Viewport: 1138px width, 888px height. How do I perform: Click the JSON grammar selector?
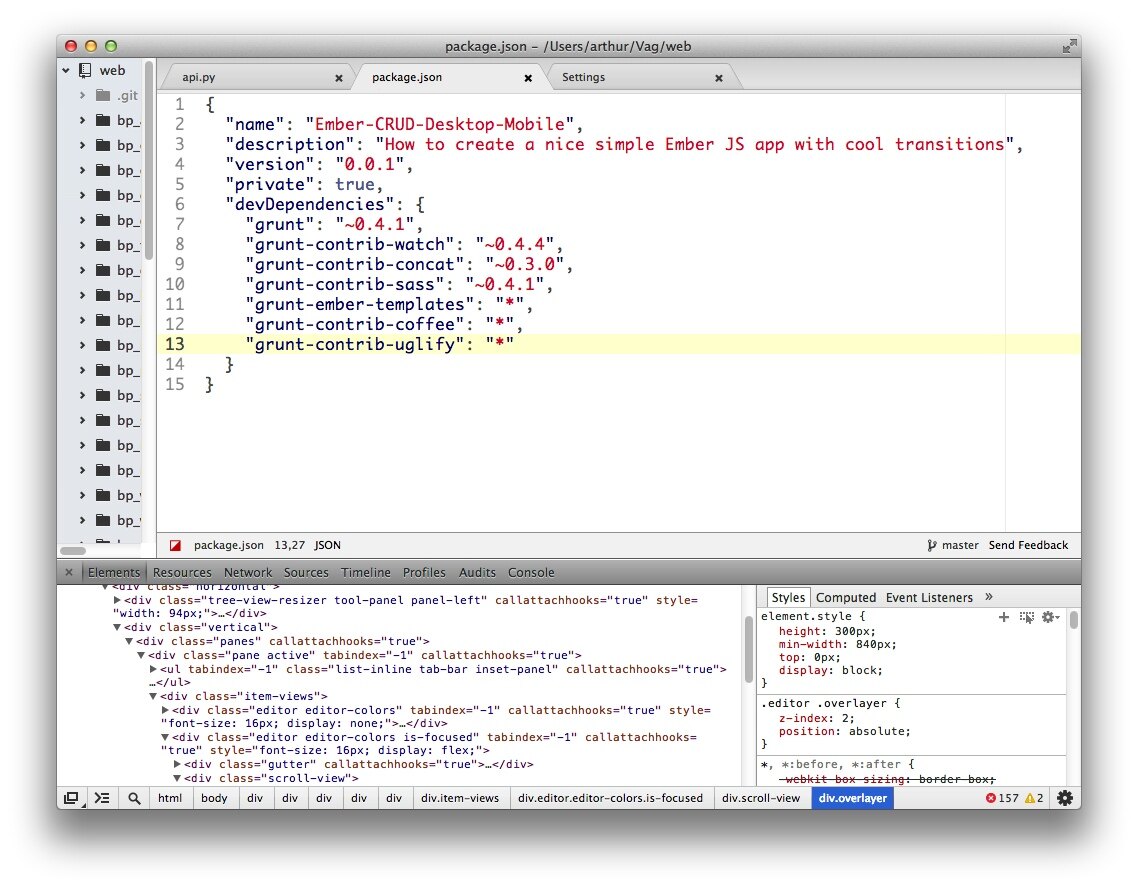point(327,546)
